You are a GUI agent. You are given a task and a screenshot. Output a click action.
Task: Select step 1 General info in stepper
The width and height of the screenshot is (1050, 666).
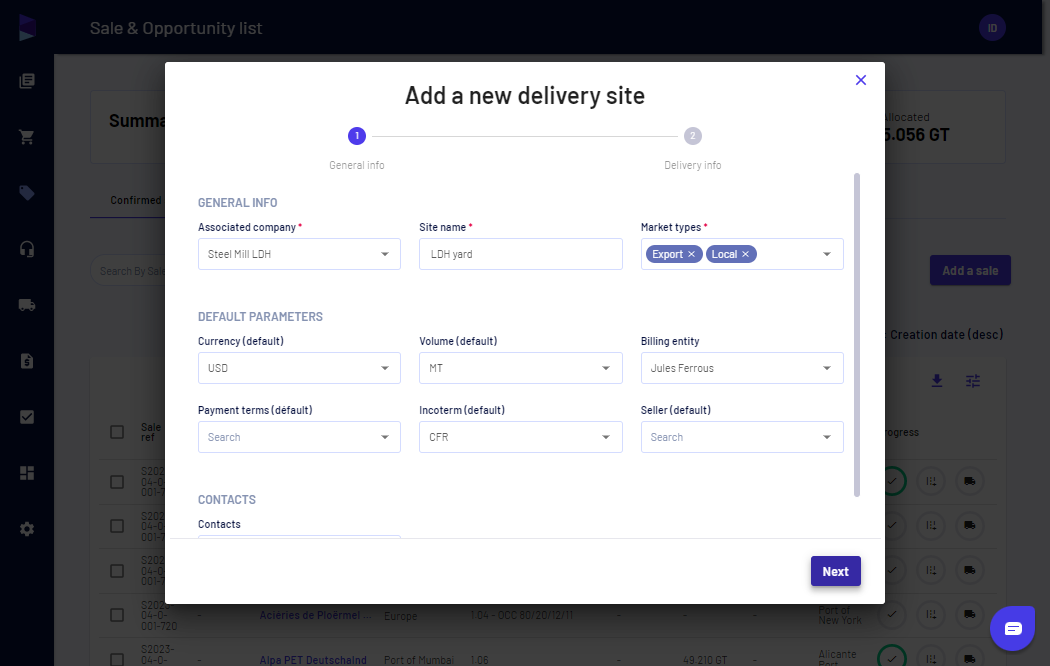click(357, 136)
